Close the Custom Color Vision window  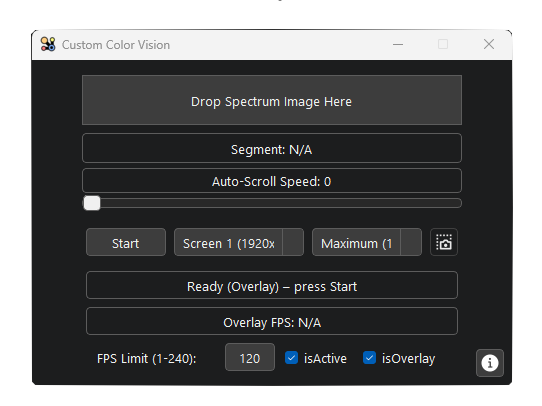[489, 44]
